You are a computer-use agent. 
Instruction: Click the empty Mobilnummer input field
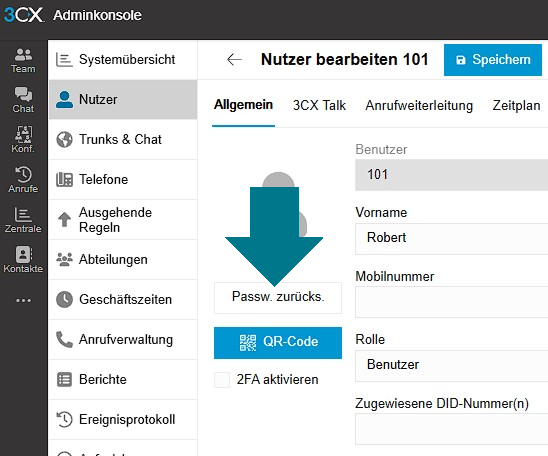point(452,302)
